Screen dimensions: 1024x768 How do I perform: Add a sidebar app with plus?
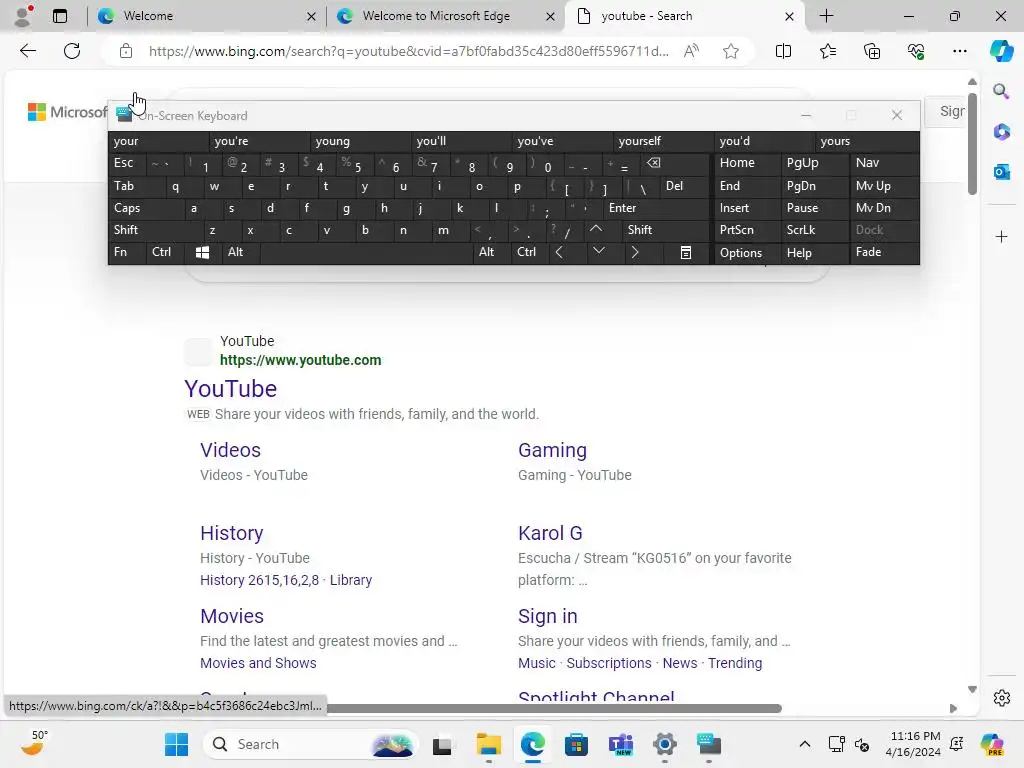point(1001,236)
